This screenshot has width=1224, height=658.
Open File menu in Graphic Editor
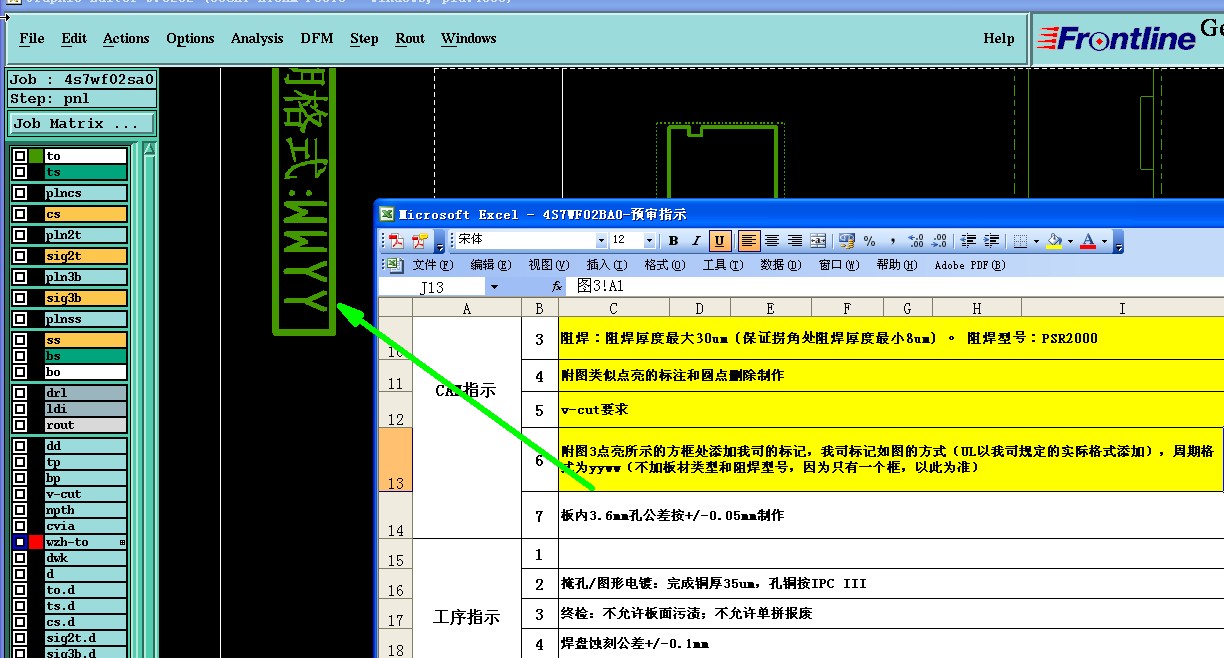coord(32,38)
